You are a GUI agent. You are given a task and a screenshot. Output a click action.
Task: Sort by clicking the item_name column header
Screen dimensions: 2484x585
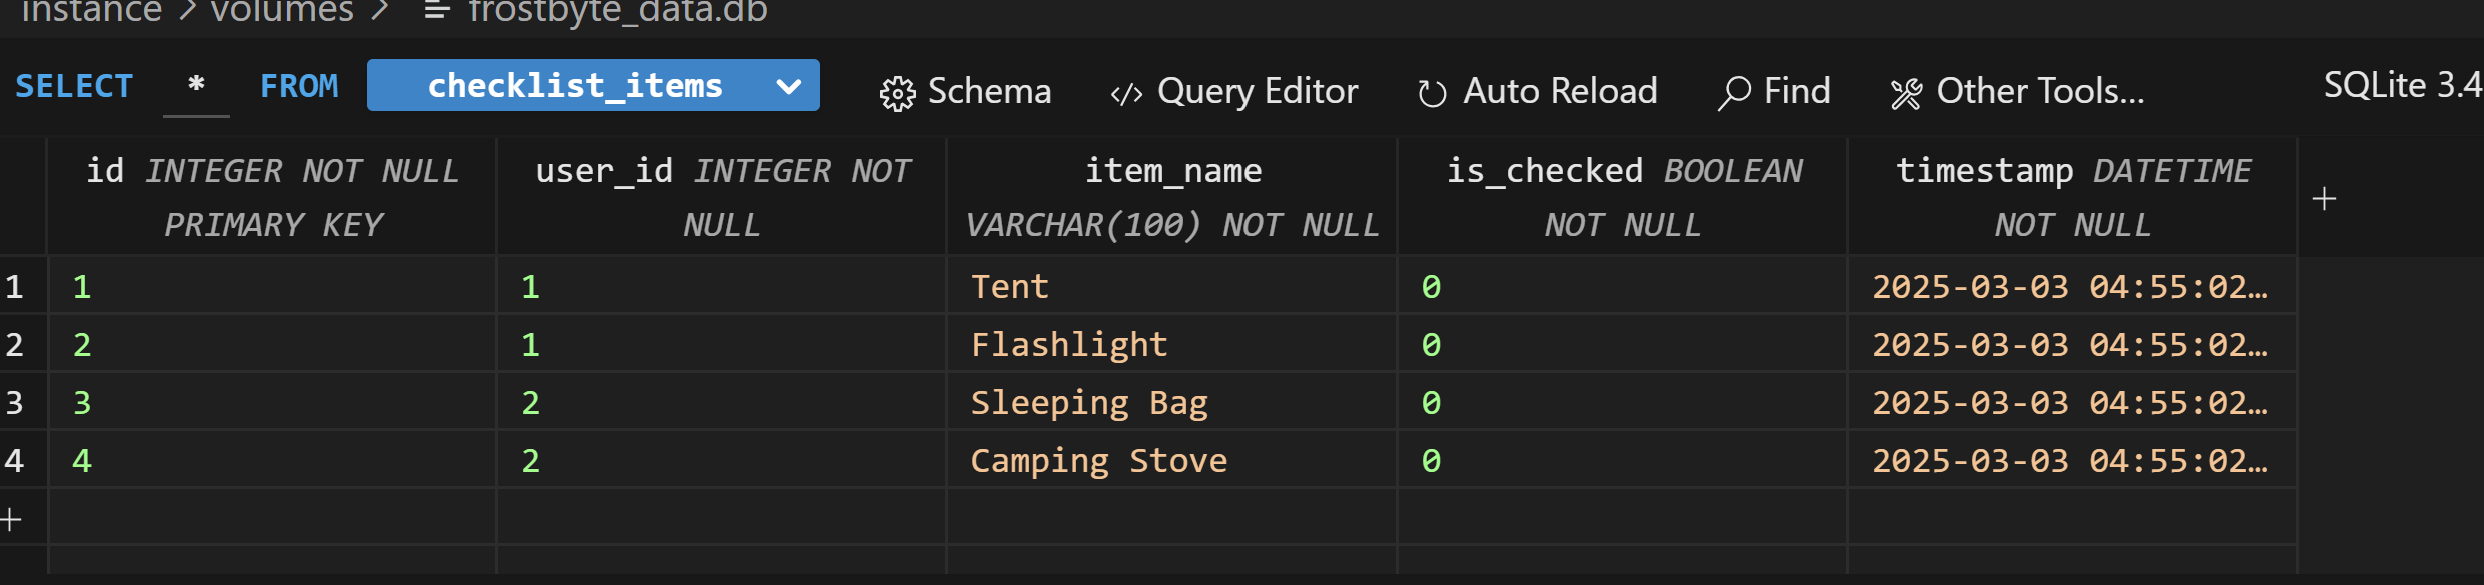click(x=1172, y=170)
